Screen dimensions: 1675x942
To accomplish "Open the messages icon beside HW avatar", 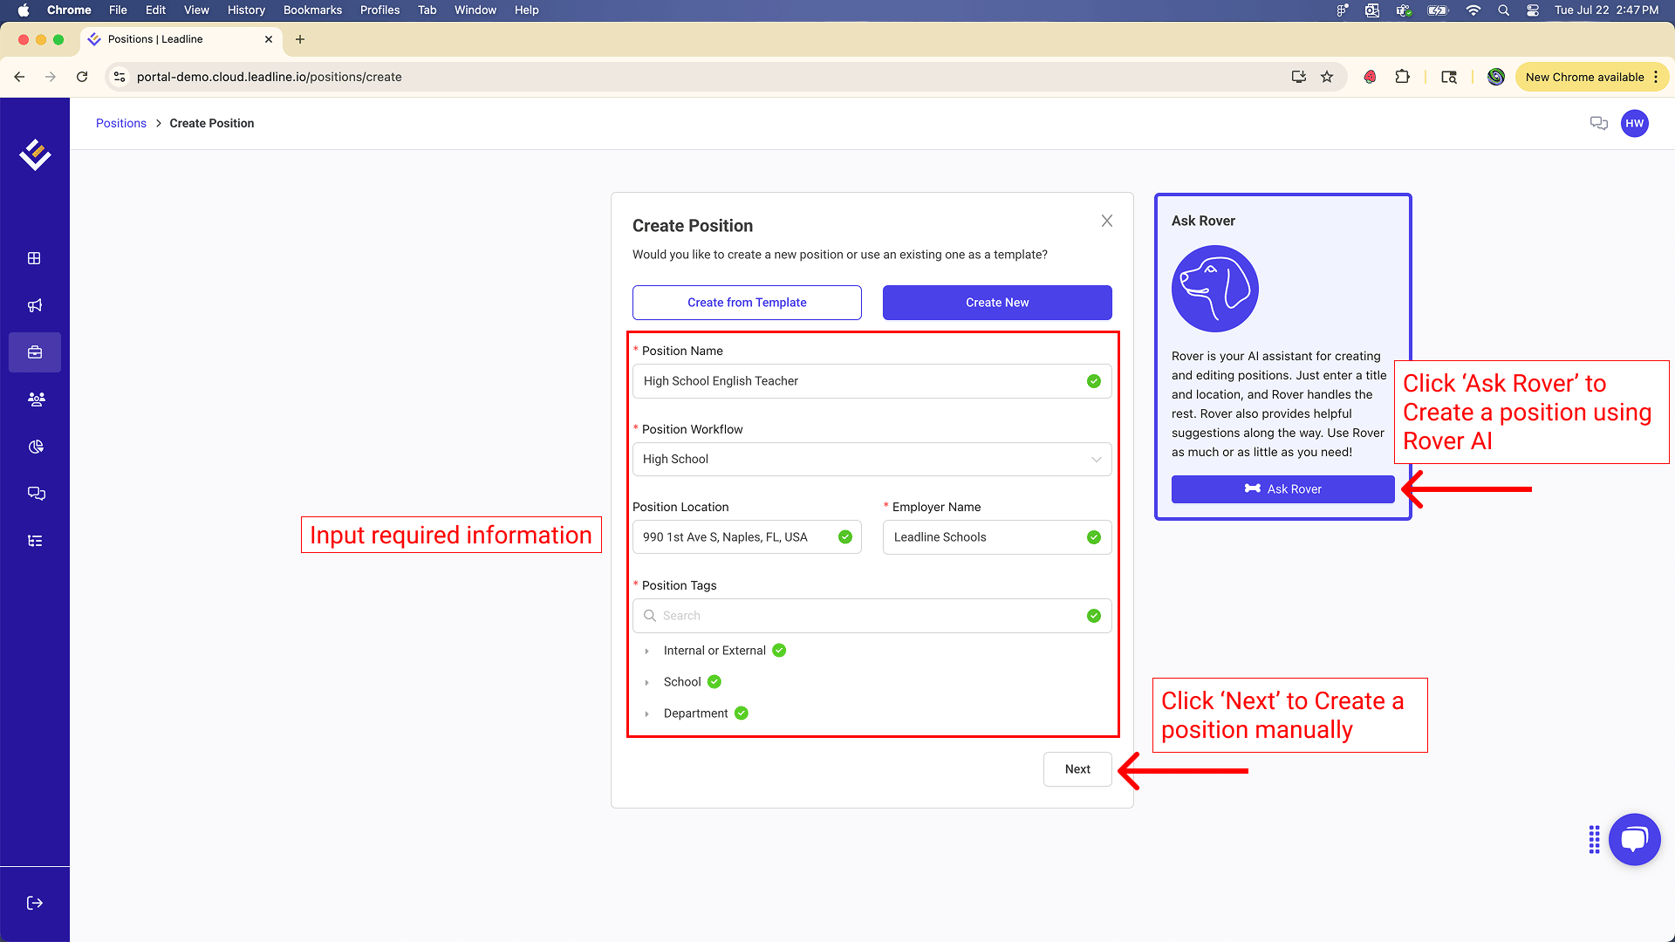I will (1599, 123).
